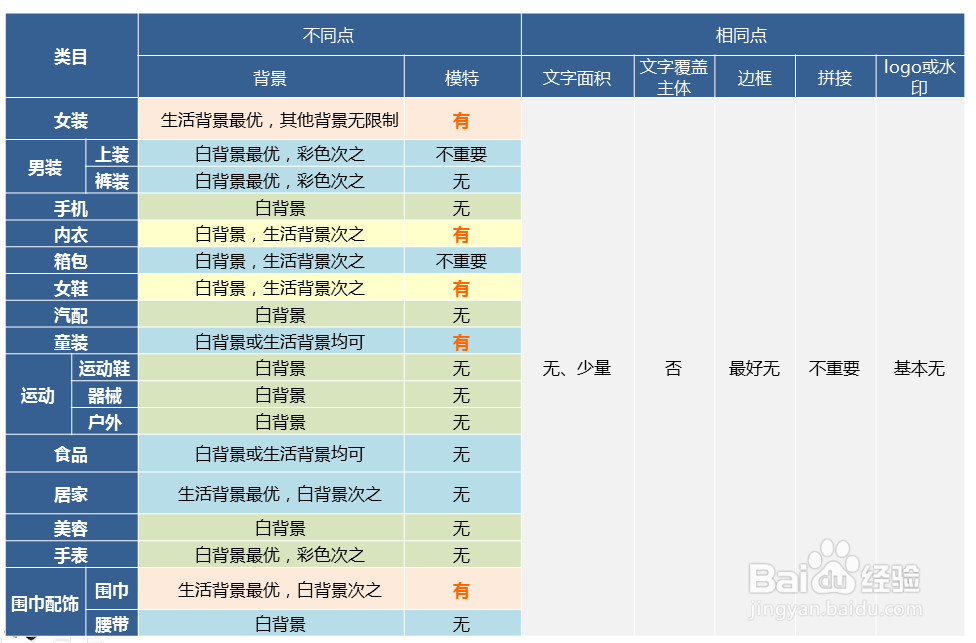Expand the 运动 category group
976x643 pixels.
click(x=40, y=395)
